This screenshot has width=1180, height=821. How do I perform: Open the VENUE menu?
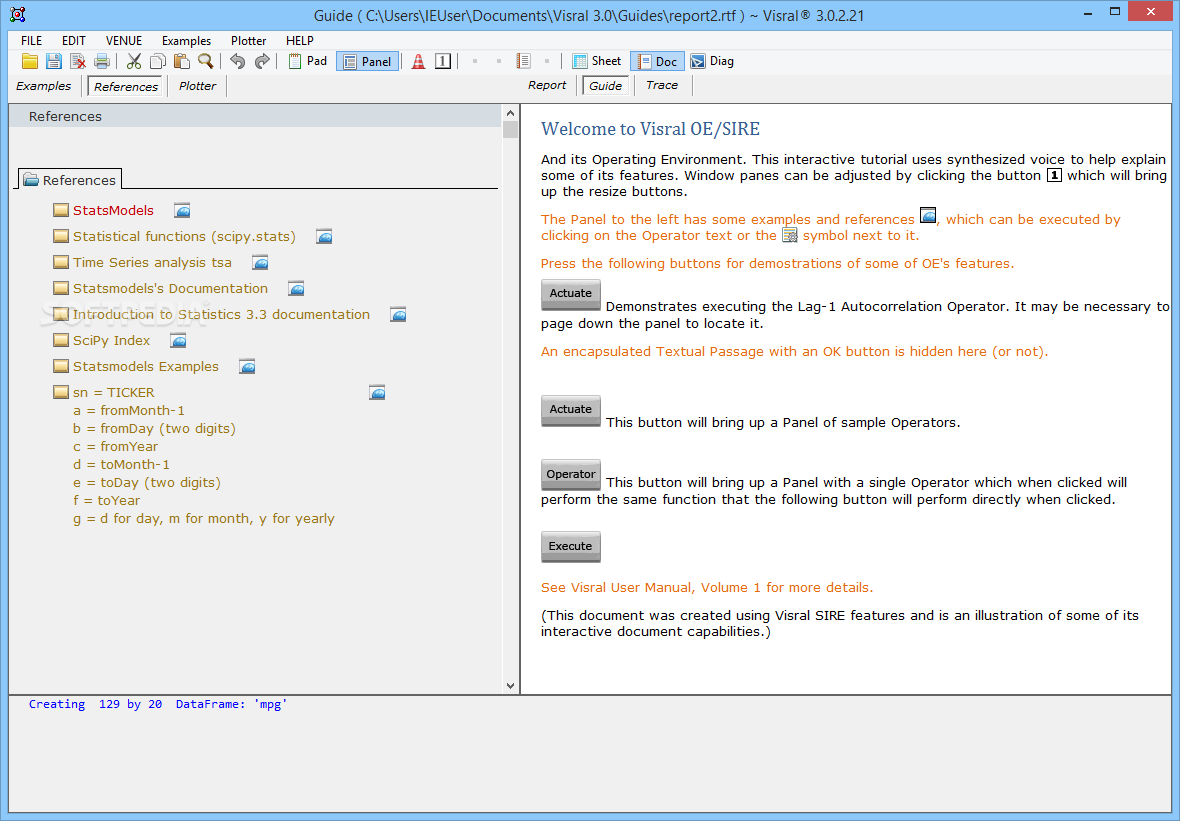pyautogui.click(x=123, y=41)
